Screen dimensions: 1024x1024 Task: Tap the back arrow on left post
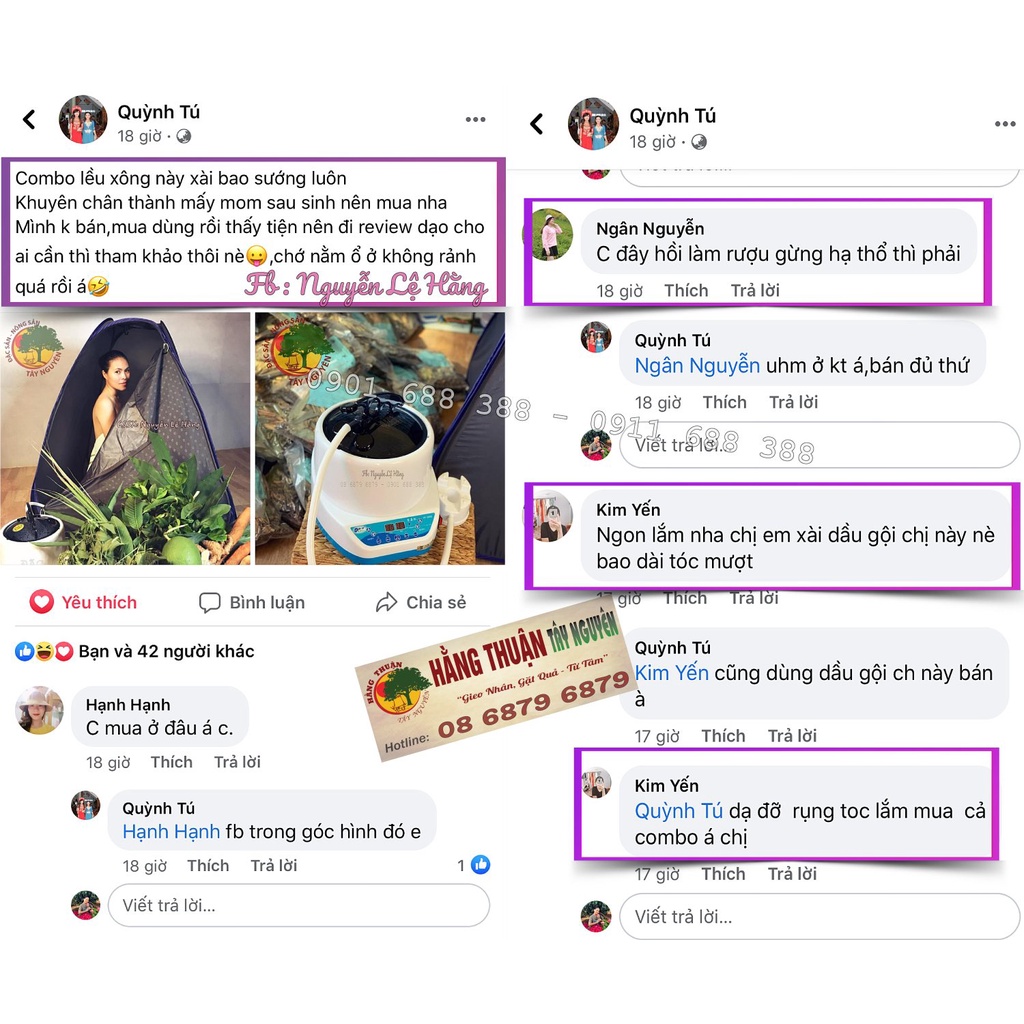(29, 120)
